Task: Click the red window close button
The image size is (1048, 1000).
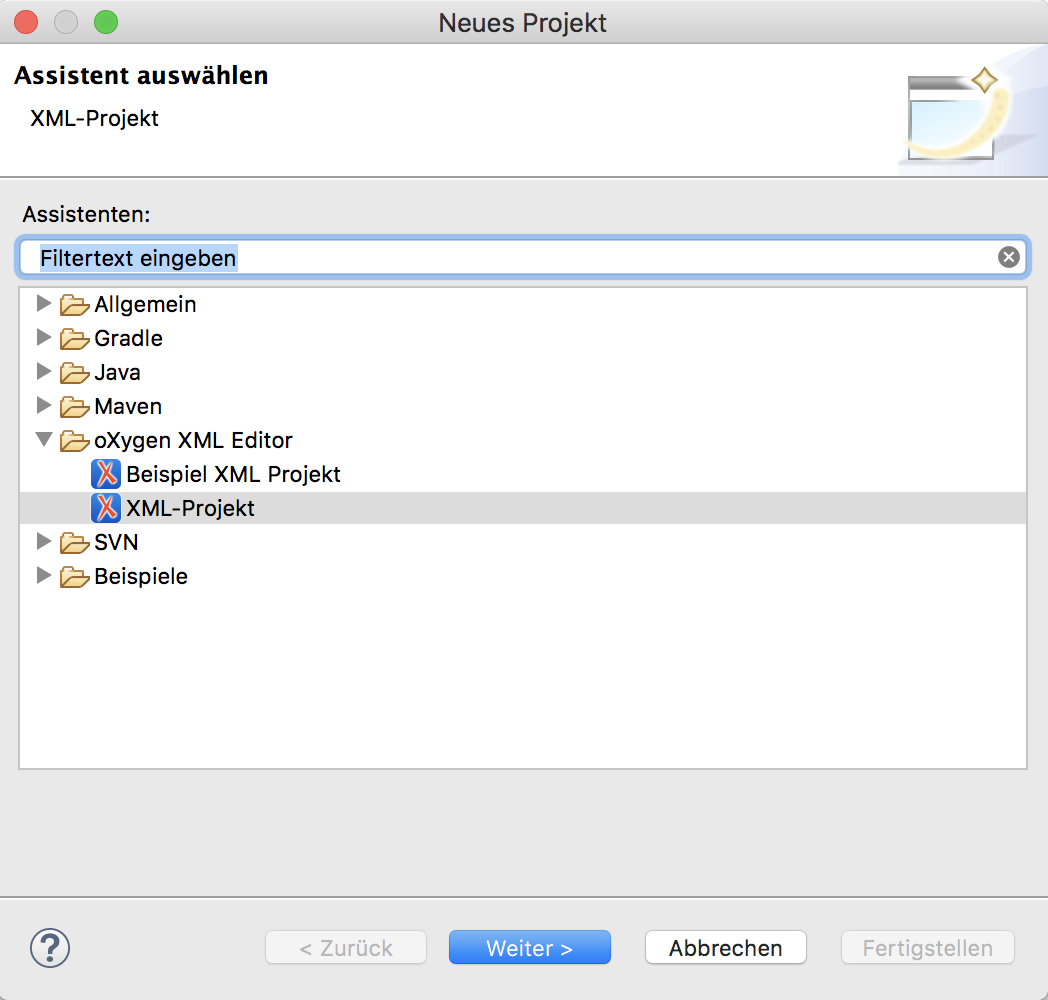Action: (x=27, y=21)
